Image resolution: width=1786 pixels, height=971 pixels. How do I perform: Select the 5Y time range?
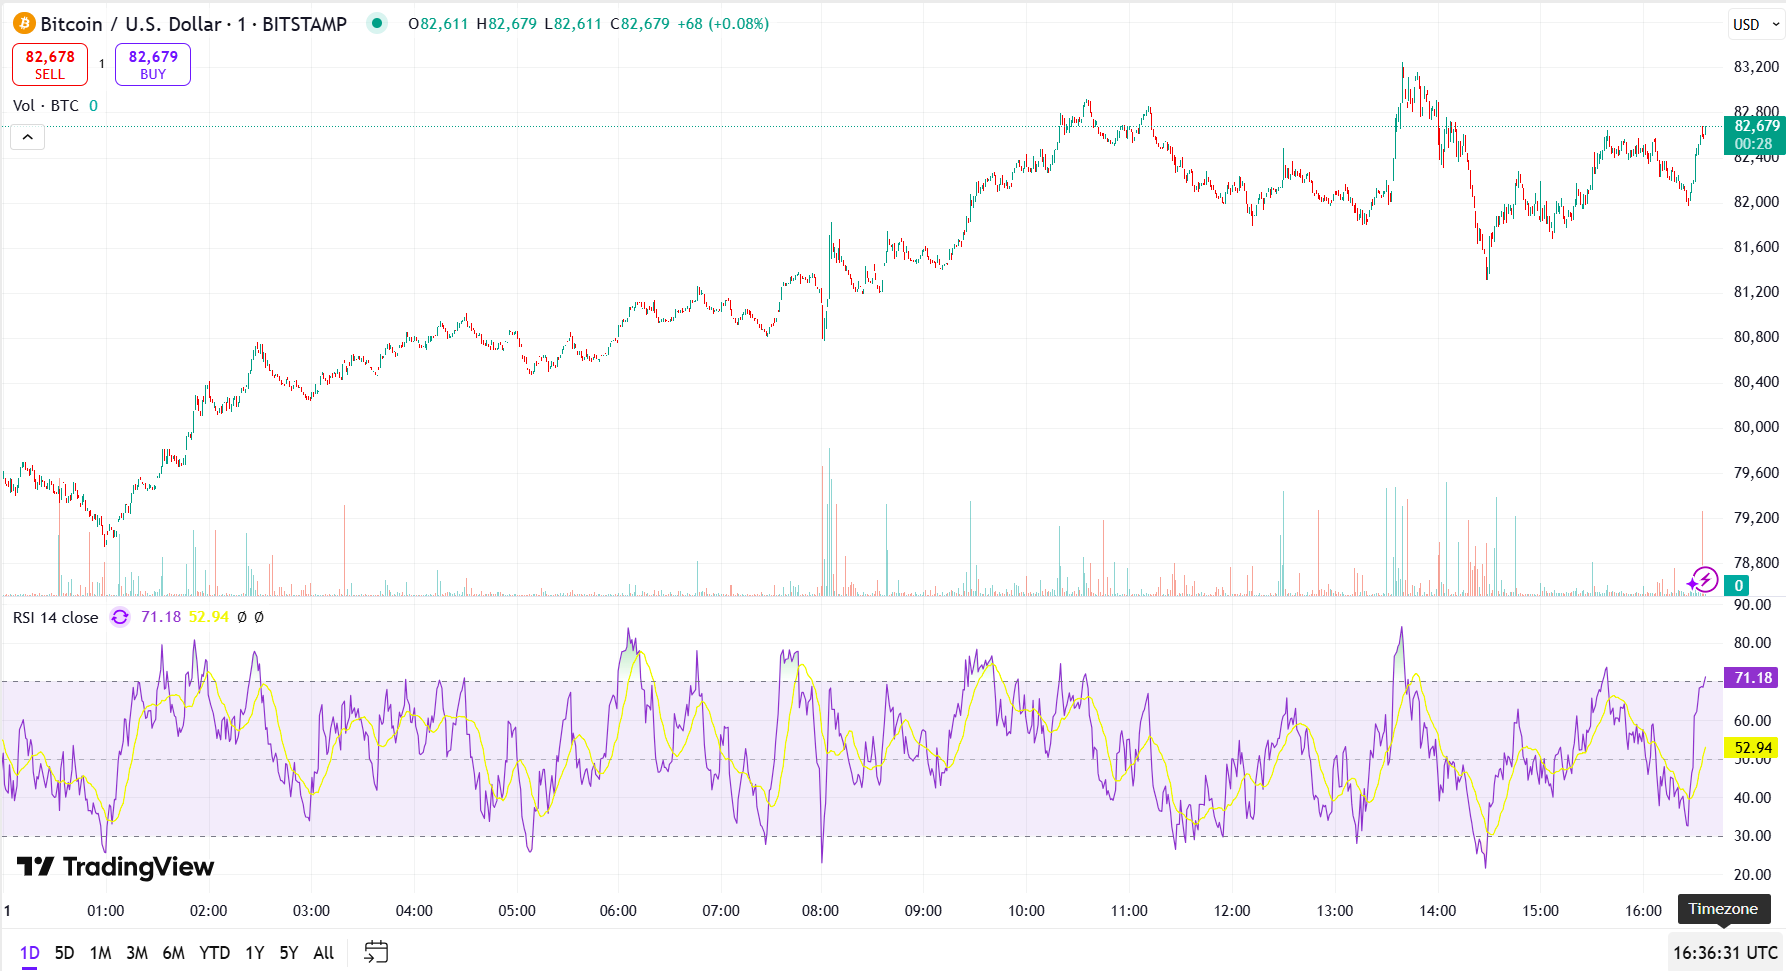pyautogui.click(x=289, y=953)
